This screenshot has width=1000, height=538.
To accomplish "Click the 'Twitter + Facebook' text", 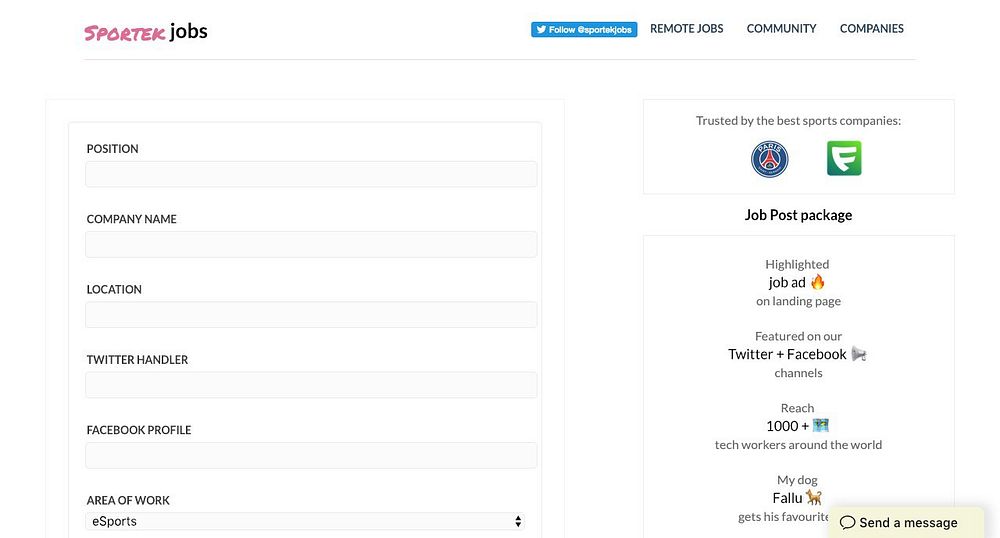I will (x=787, y=354).
